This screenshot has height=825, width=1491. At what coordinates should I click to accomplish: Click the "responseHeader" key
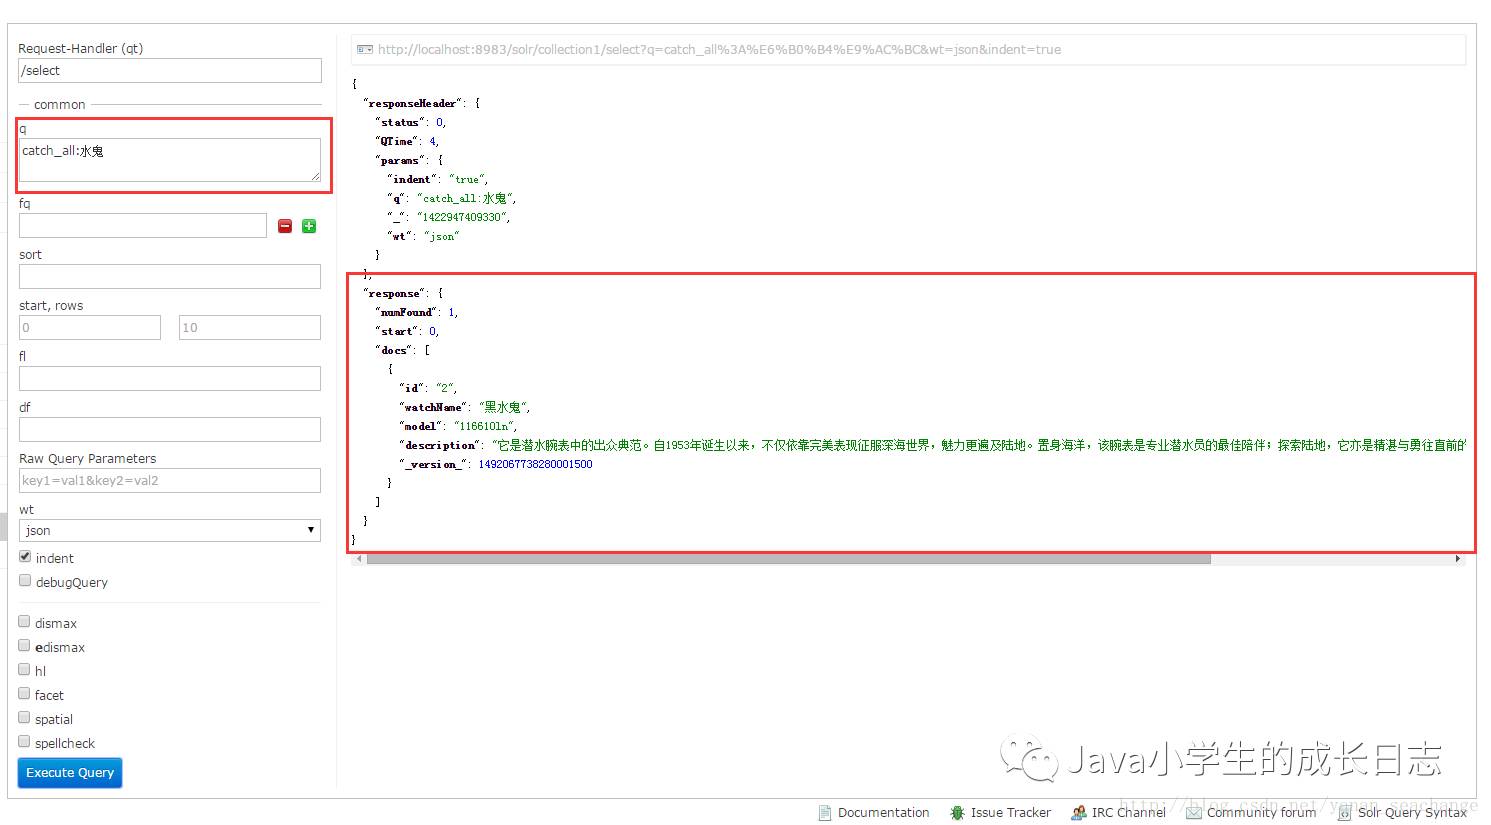click(x=411, y=103)
